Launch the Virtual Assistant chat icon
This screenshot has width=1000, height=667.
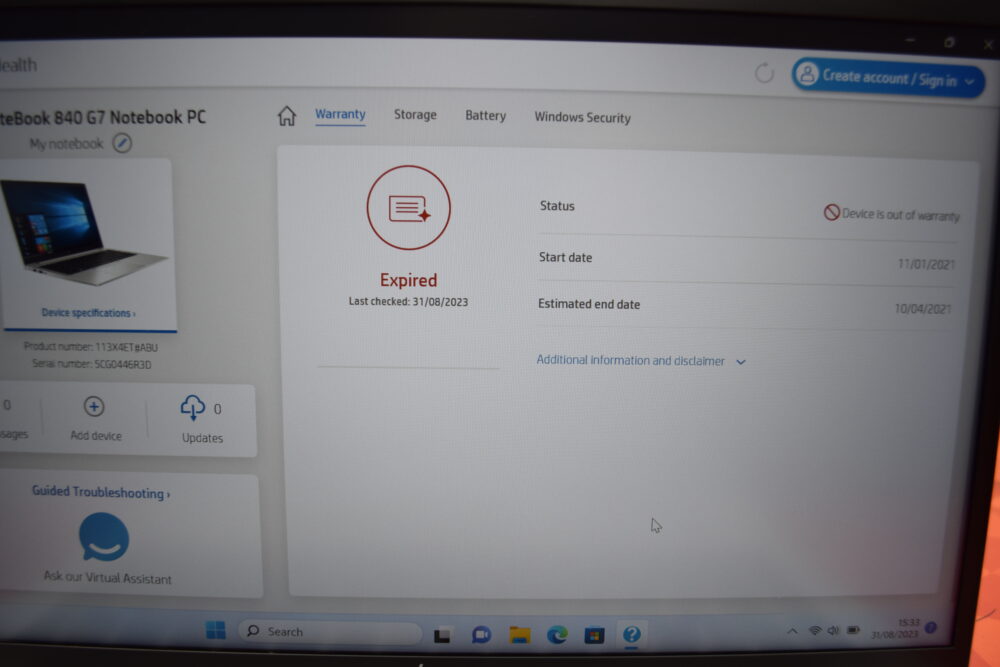click(x=104, y=537)
